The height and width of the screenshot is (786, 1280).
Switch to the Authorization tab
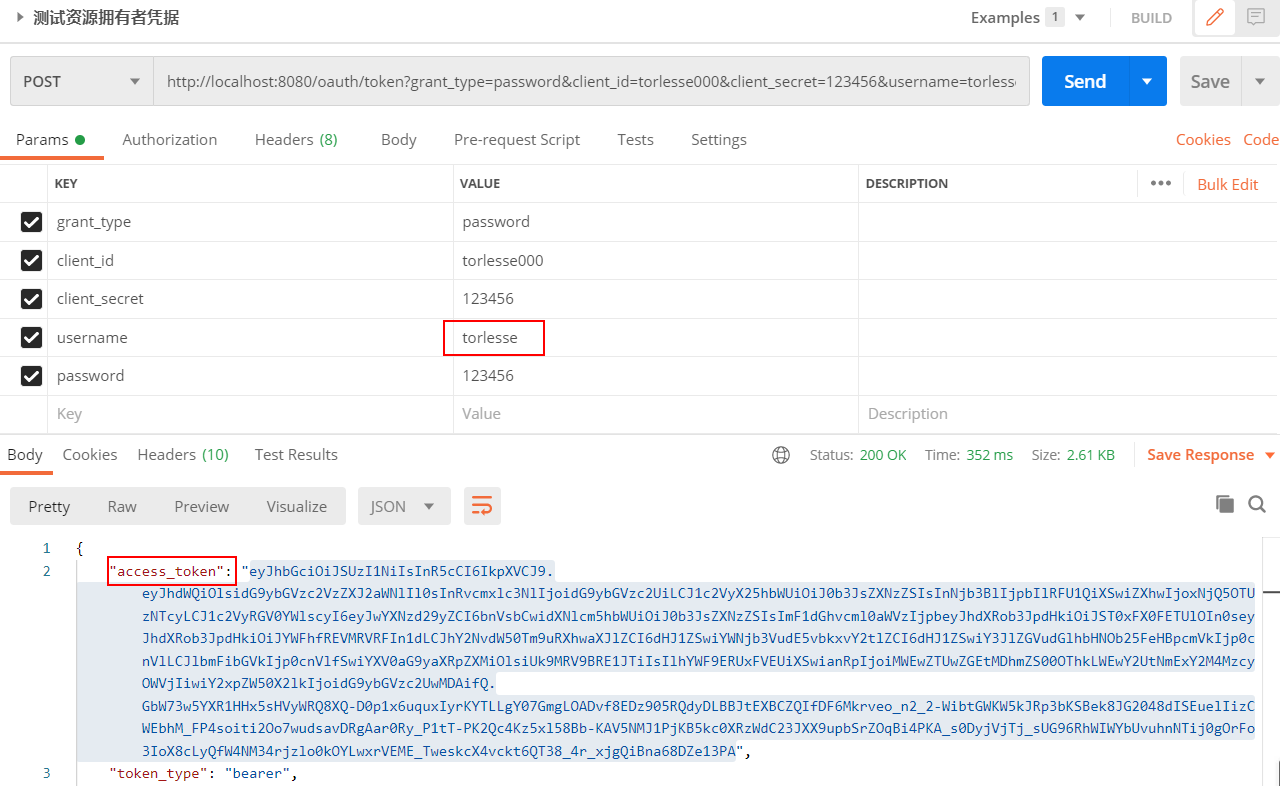[x=170, y=140]
